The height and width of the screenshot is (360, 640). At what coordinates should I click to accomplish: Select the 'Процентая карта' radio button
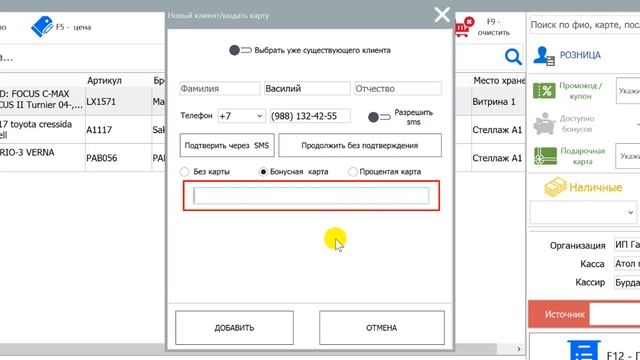point(353,172)
